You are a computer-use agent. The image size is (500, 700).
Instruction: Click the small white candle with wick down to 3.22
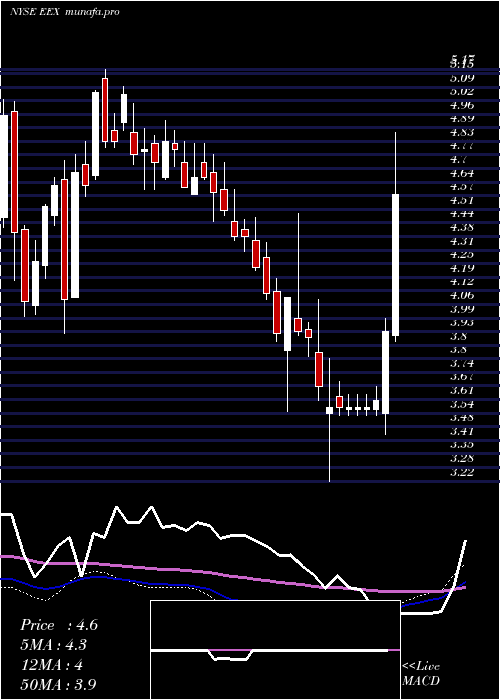pos(329,410)
